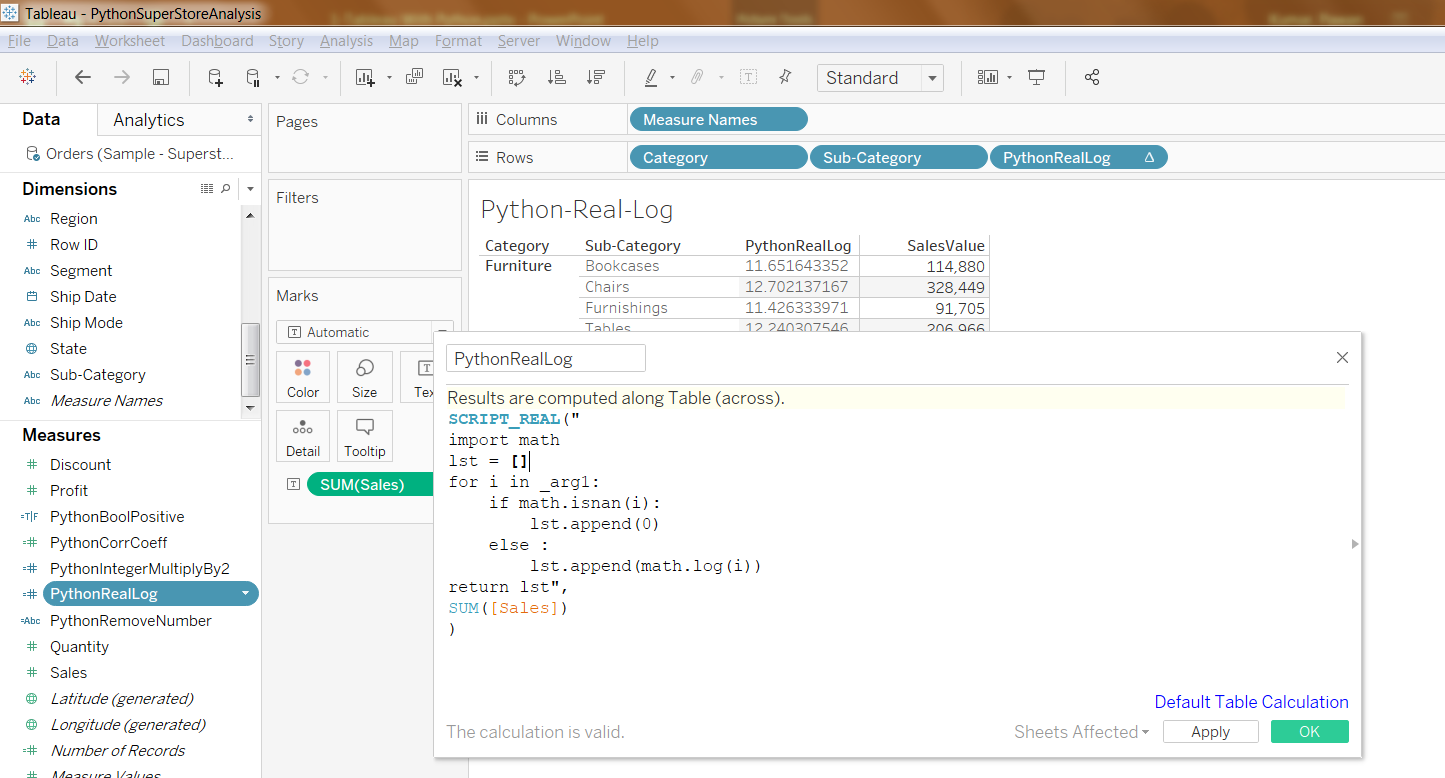
Task: Open the PythonRealLog measure dropdown arrow
Action: click(x=246, y=594)
